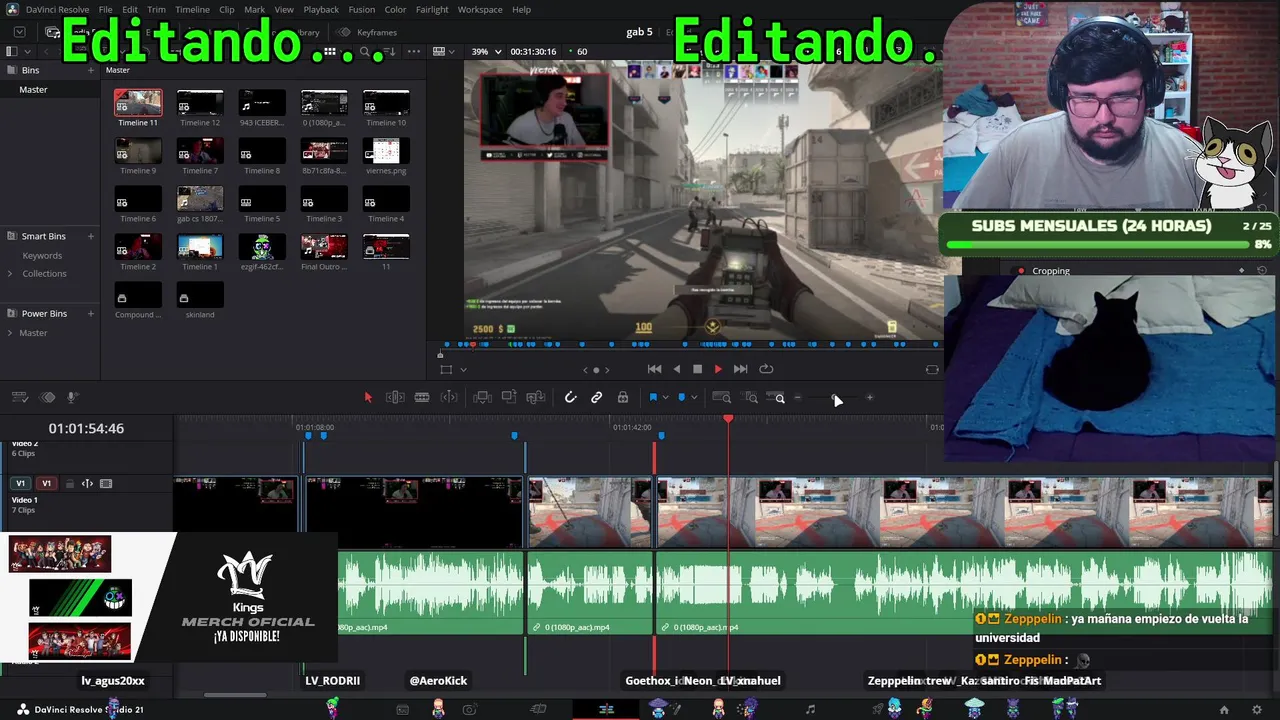
Task: Click the Replace Clip icon
Action: [x=536, y=397]
